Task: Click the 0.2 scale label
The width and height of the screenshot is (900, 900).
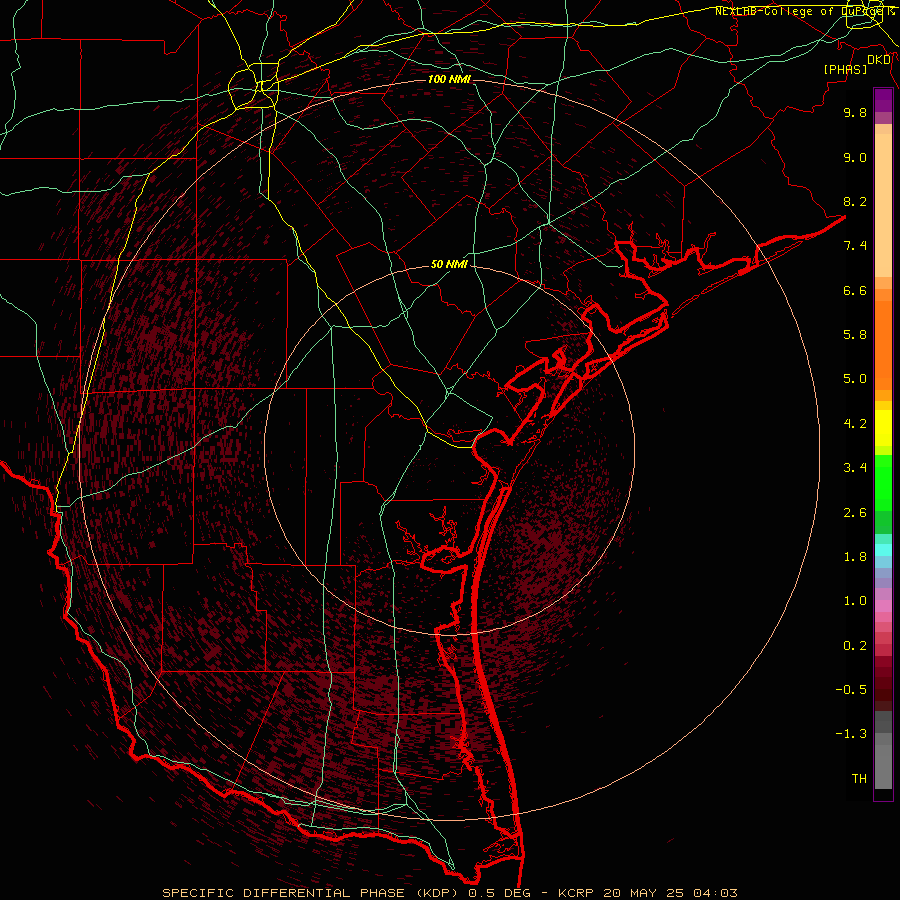Action: click(x=855, y=646)
